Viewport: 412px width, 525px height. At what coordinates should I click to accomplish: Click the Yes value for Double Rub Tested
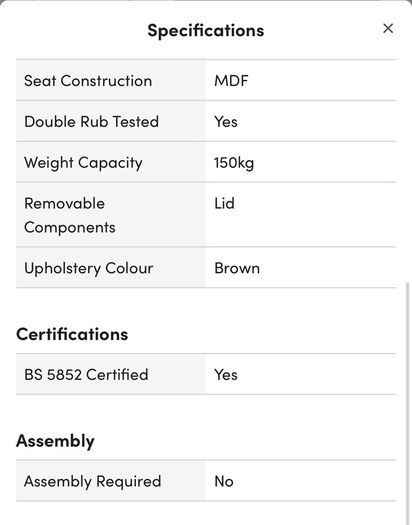(226, 122)
